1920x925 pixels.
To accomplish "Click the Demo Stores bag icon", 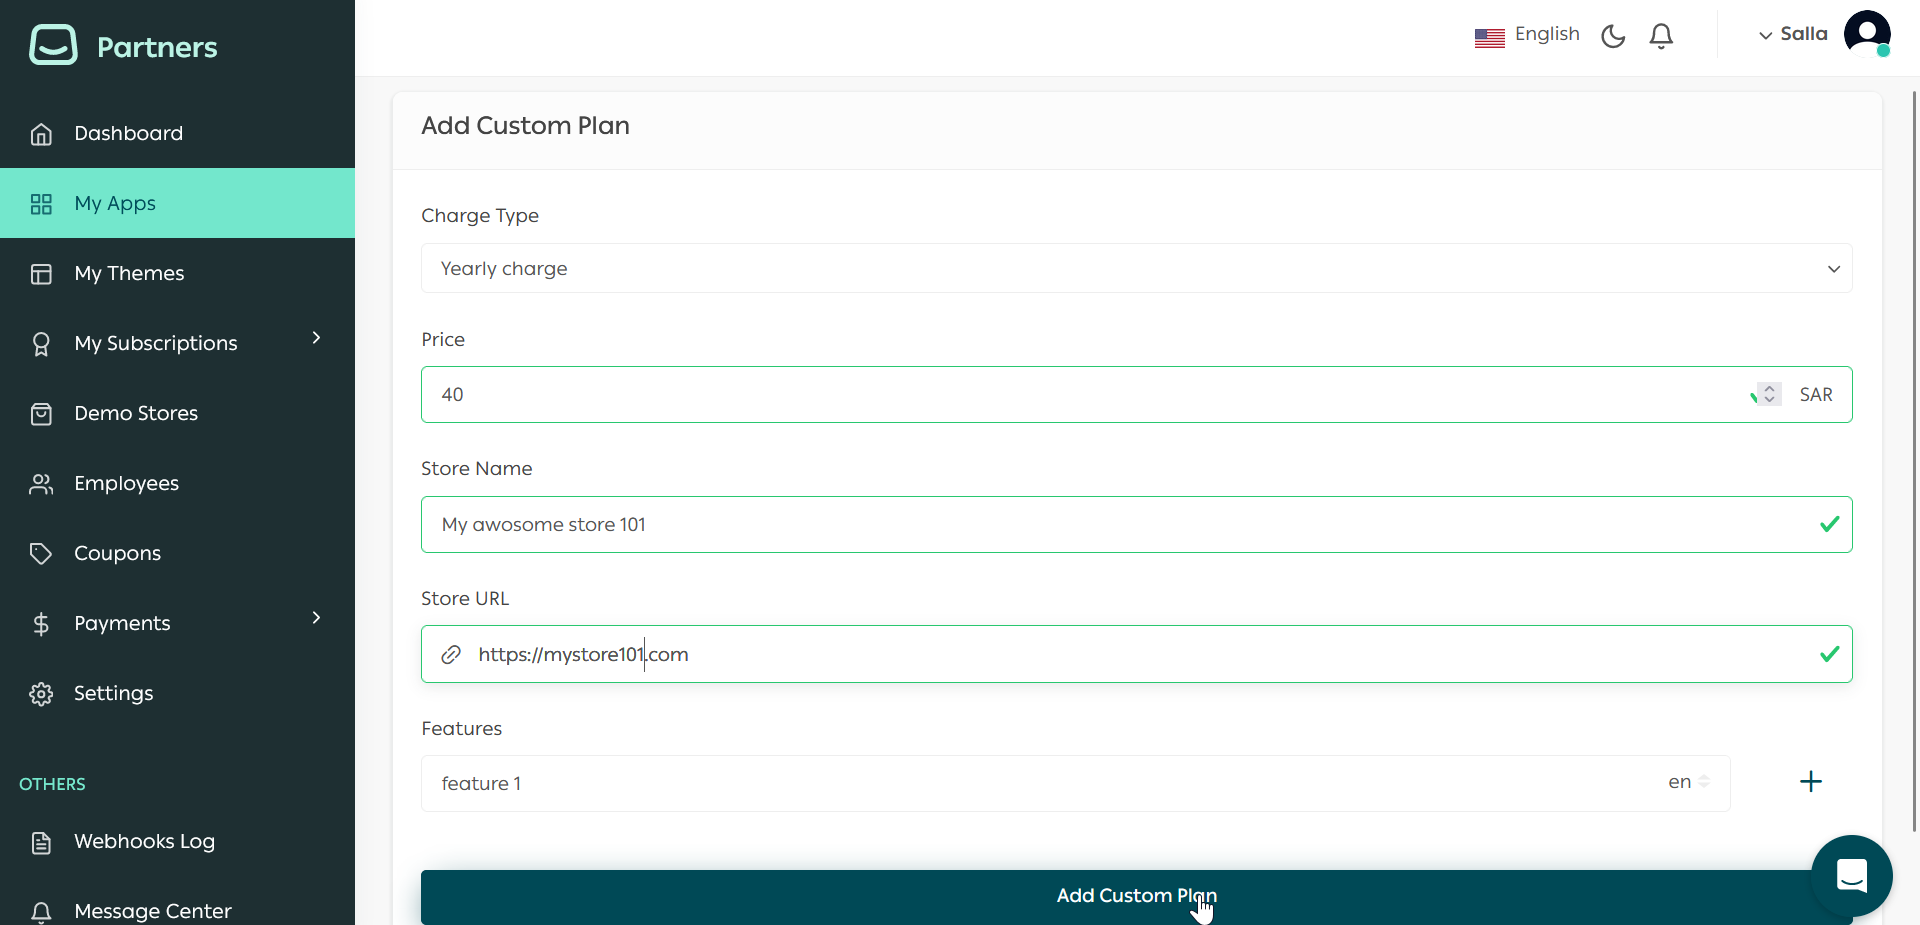I will coord(41,413).
